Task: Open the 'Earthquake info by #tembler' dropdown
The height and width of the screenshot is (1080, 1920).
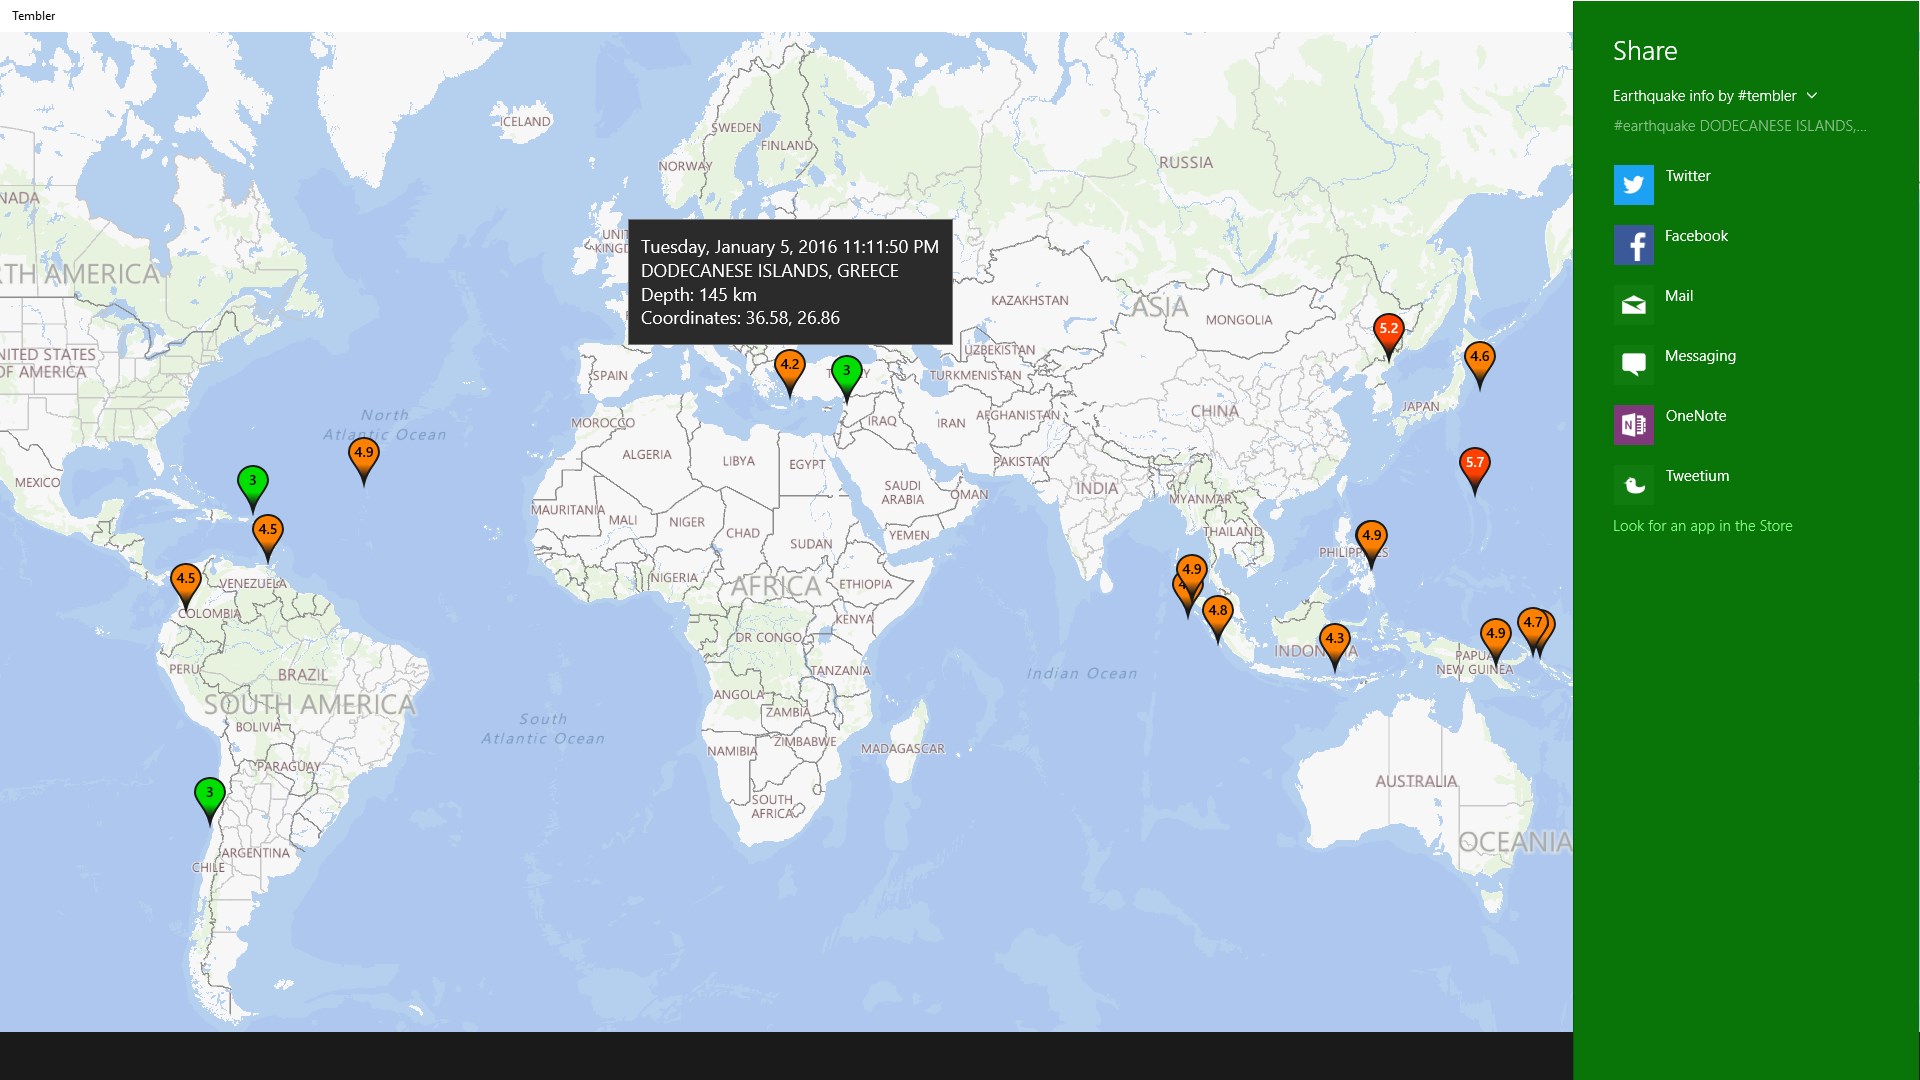Action: pyautogui.click(x=1714, y=95)
